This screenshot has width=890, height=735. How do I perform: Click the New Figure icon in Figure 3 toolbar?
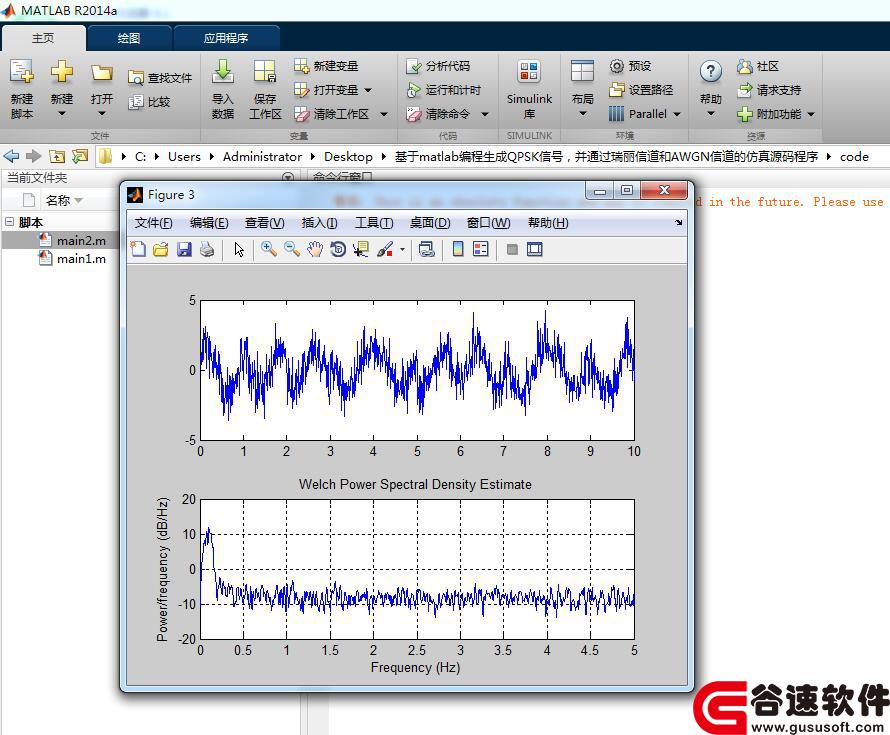tap(138, 249)
